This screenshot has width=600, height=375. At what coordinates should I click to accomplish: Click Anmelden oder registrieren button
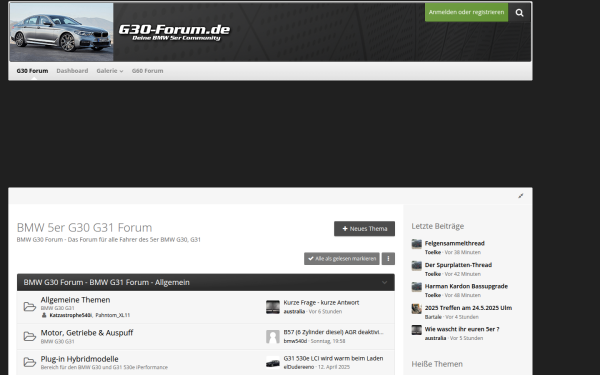point(466,12)
